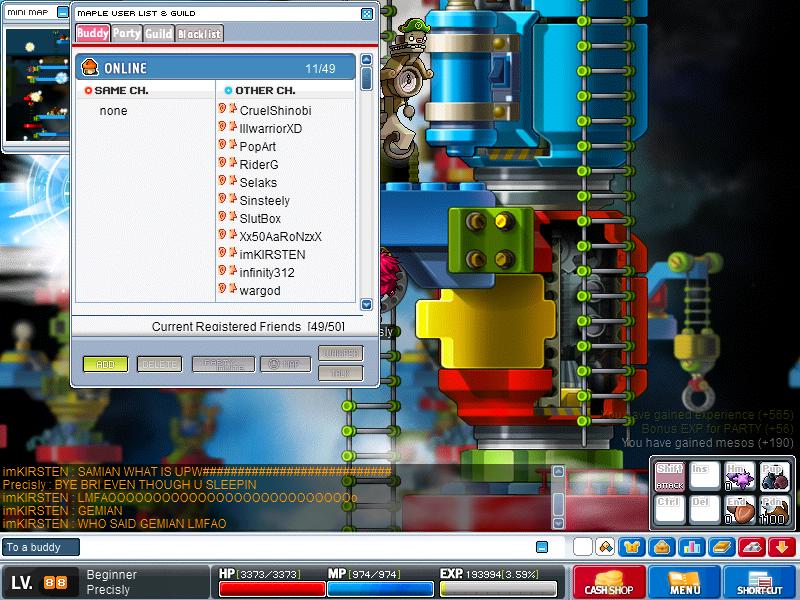Toggle the chat window minimize button
The height and width of the screenshot is (600, 800).
[542, 547]
